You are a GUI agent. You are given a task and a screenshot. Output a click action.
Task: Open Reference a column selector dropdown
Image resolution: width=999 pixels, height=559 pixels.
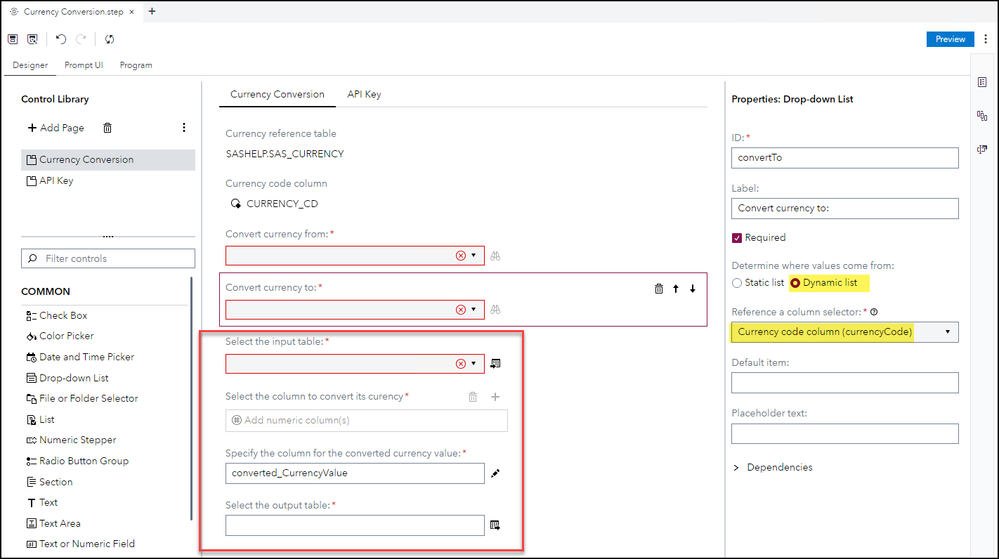coord(845,332)
